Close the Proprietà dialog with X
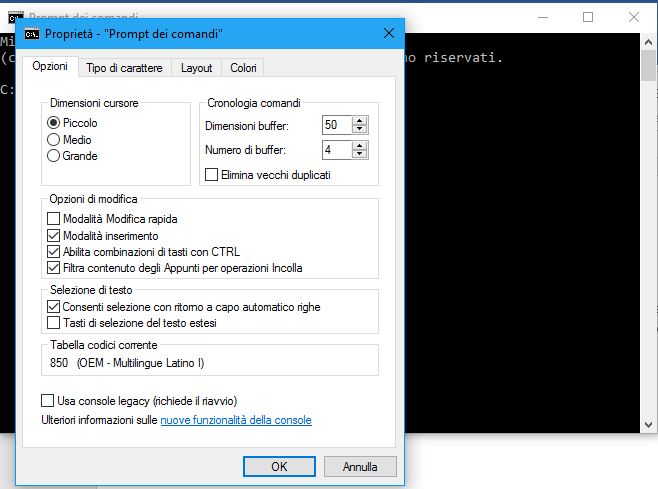Screen dimensions: 658x489 [x=388, y=35]
